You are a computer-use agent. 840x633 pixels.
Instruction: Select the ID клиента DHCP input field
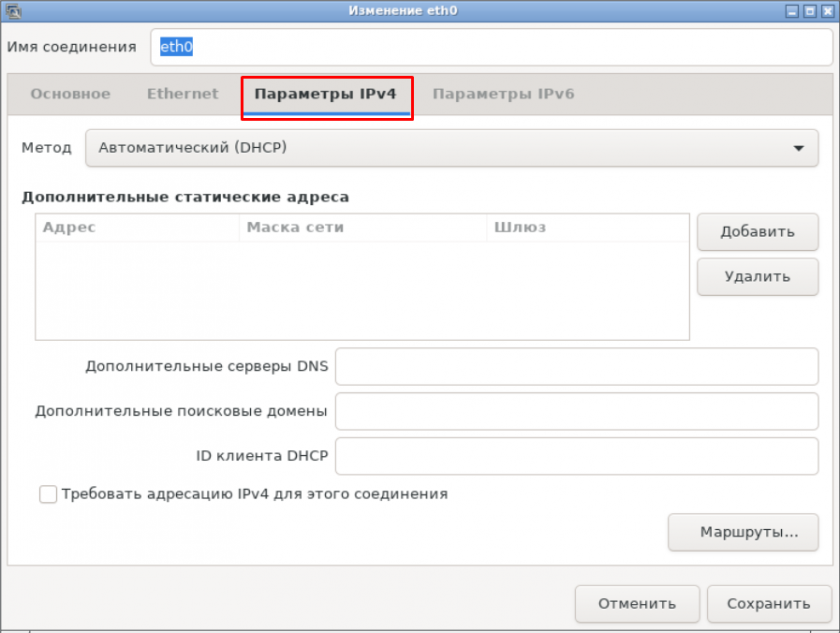click(x=577, y=456)
